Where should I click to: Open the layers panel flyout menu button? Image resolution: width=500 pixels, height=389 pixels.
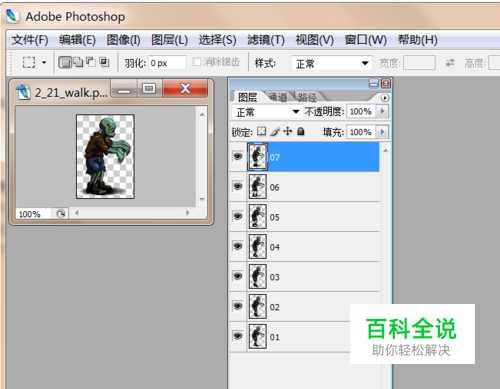pyautogui.click(x=385, y=98)
